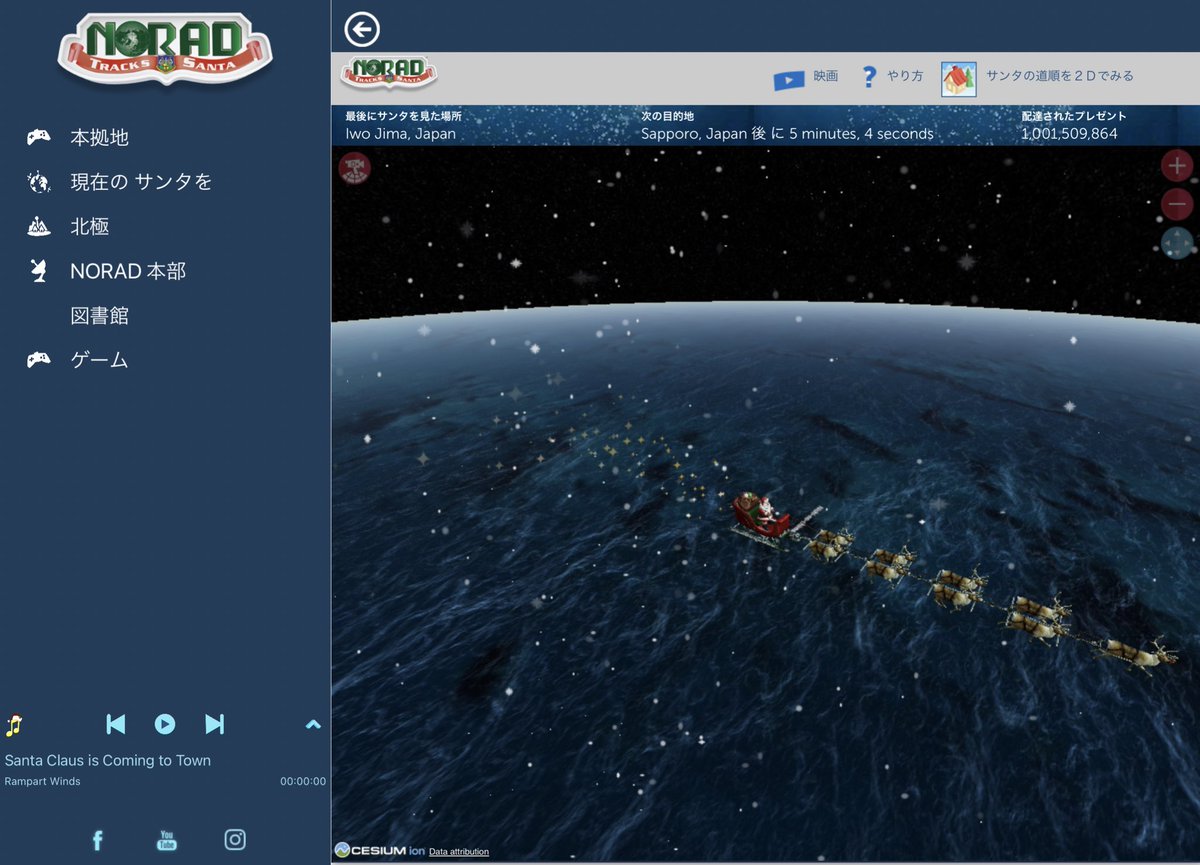The width and height of the screenshot is (1200, 865).
Task: Play the Santa Claus song
Action: [165, 724]
